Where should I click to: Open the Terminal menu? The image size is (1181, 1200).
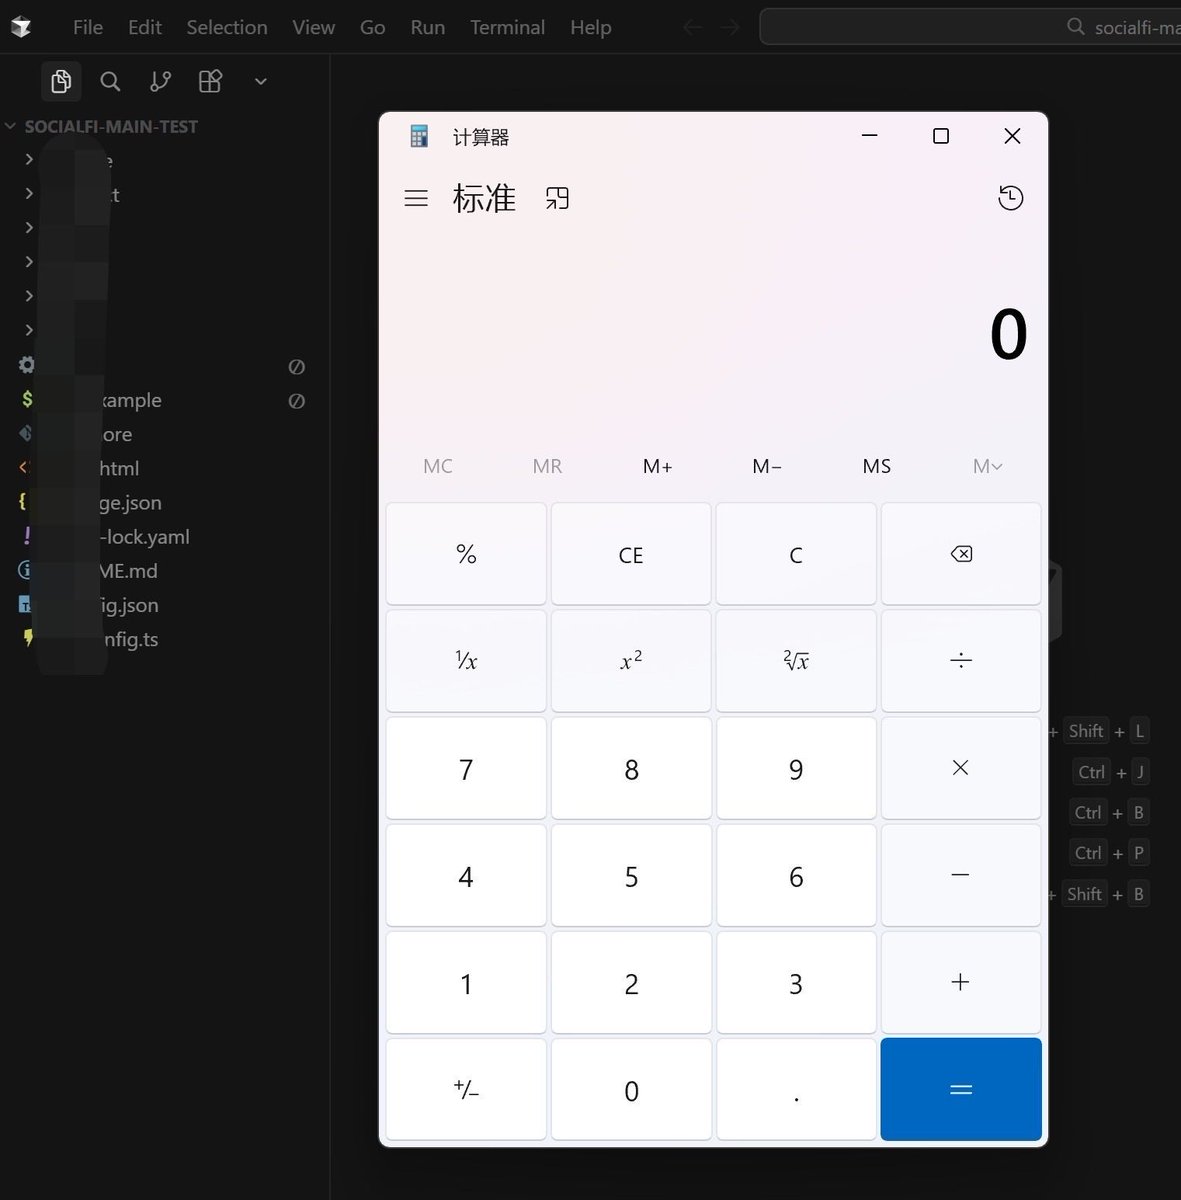click(508, 27)
